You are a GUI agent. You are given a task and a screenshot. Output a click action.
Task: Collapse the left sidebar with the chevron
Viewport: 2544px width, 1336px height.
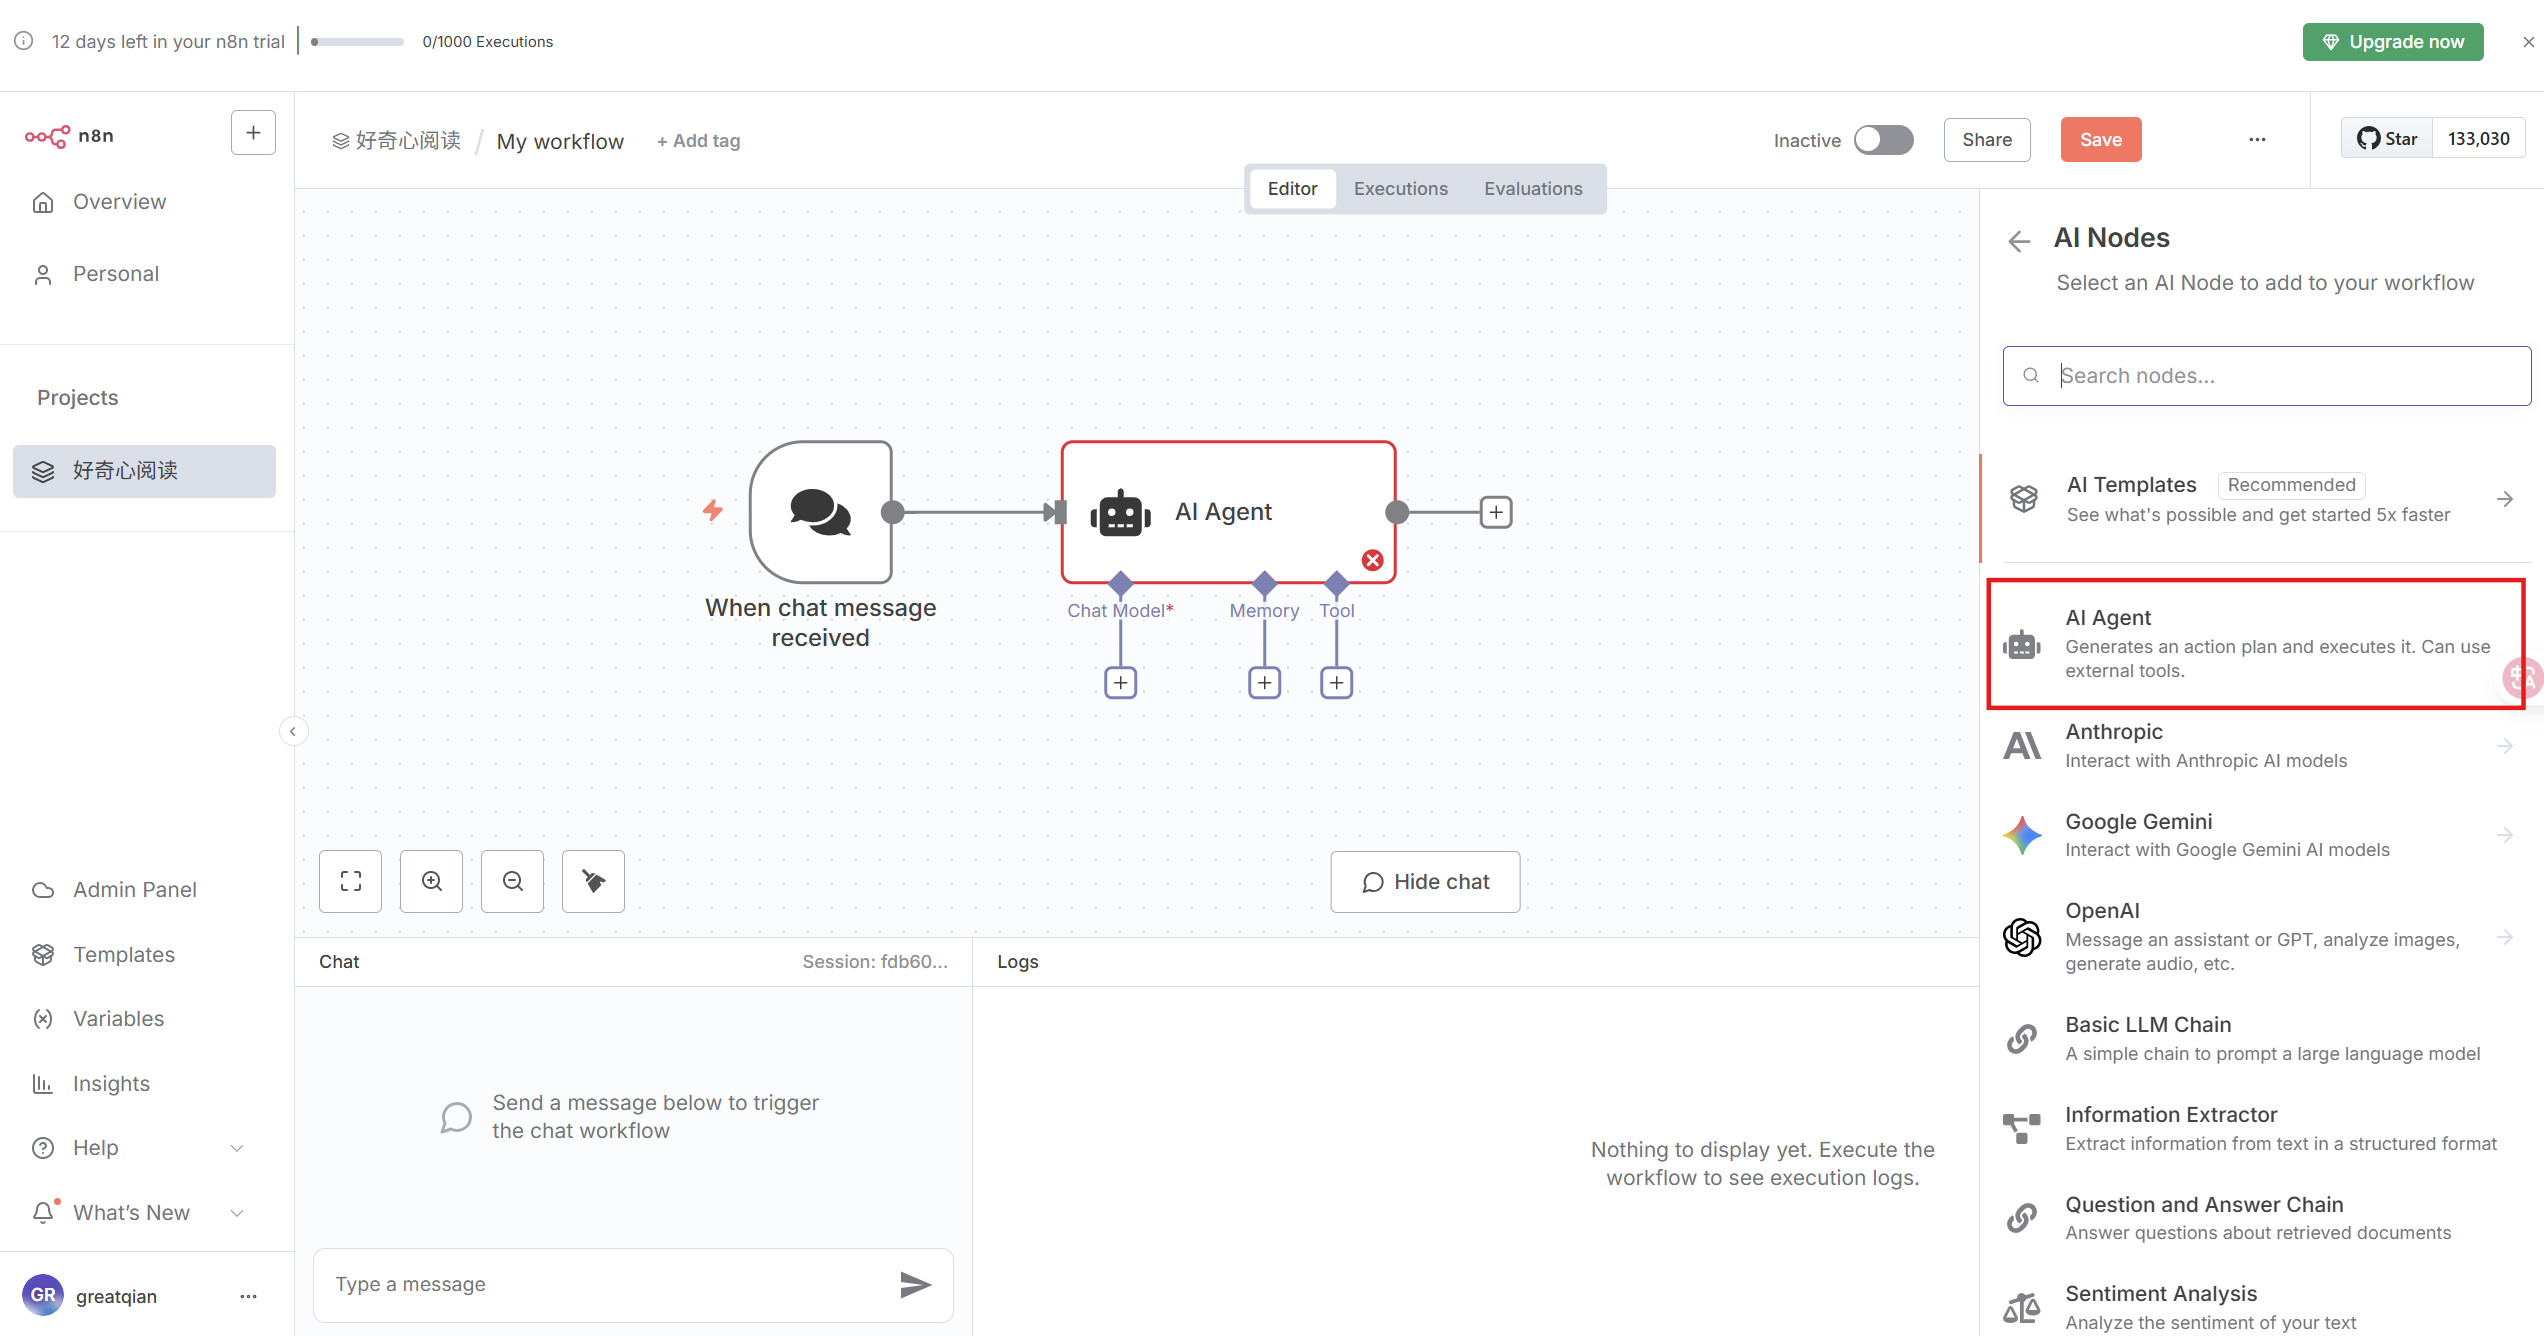pos(293,731)
